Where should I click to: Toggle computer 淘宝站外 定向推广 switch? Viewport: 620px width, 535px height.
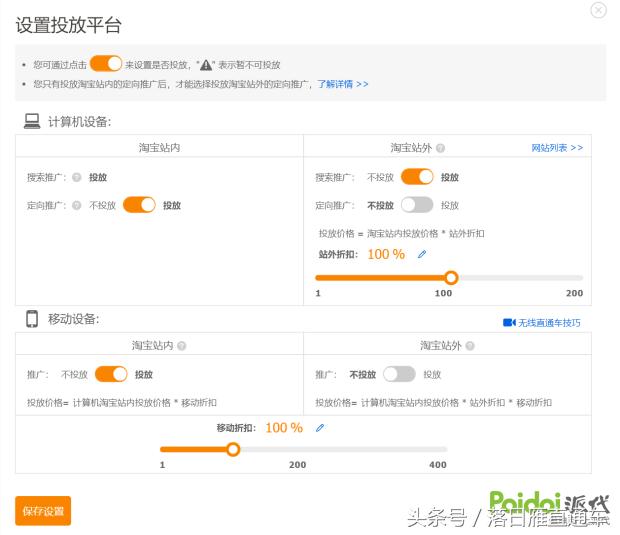(417, 205)
